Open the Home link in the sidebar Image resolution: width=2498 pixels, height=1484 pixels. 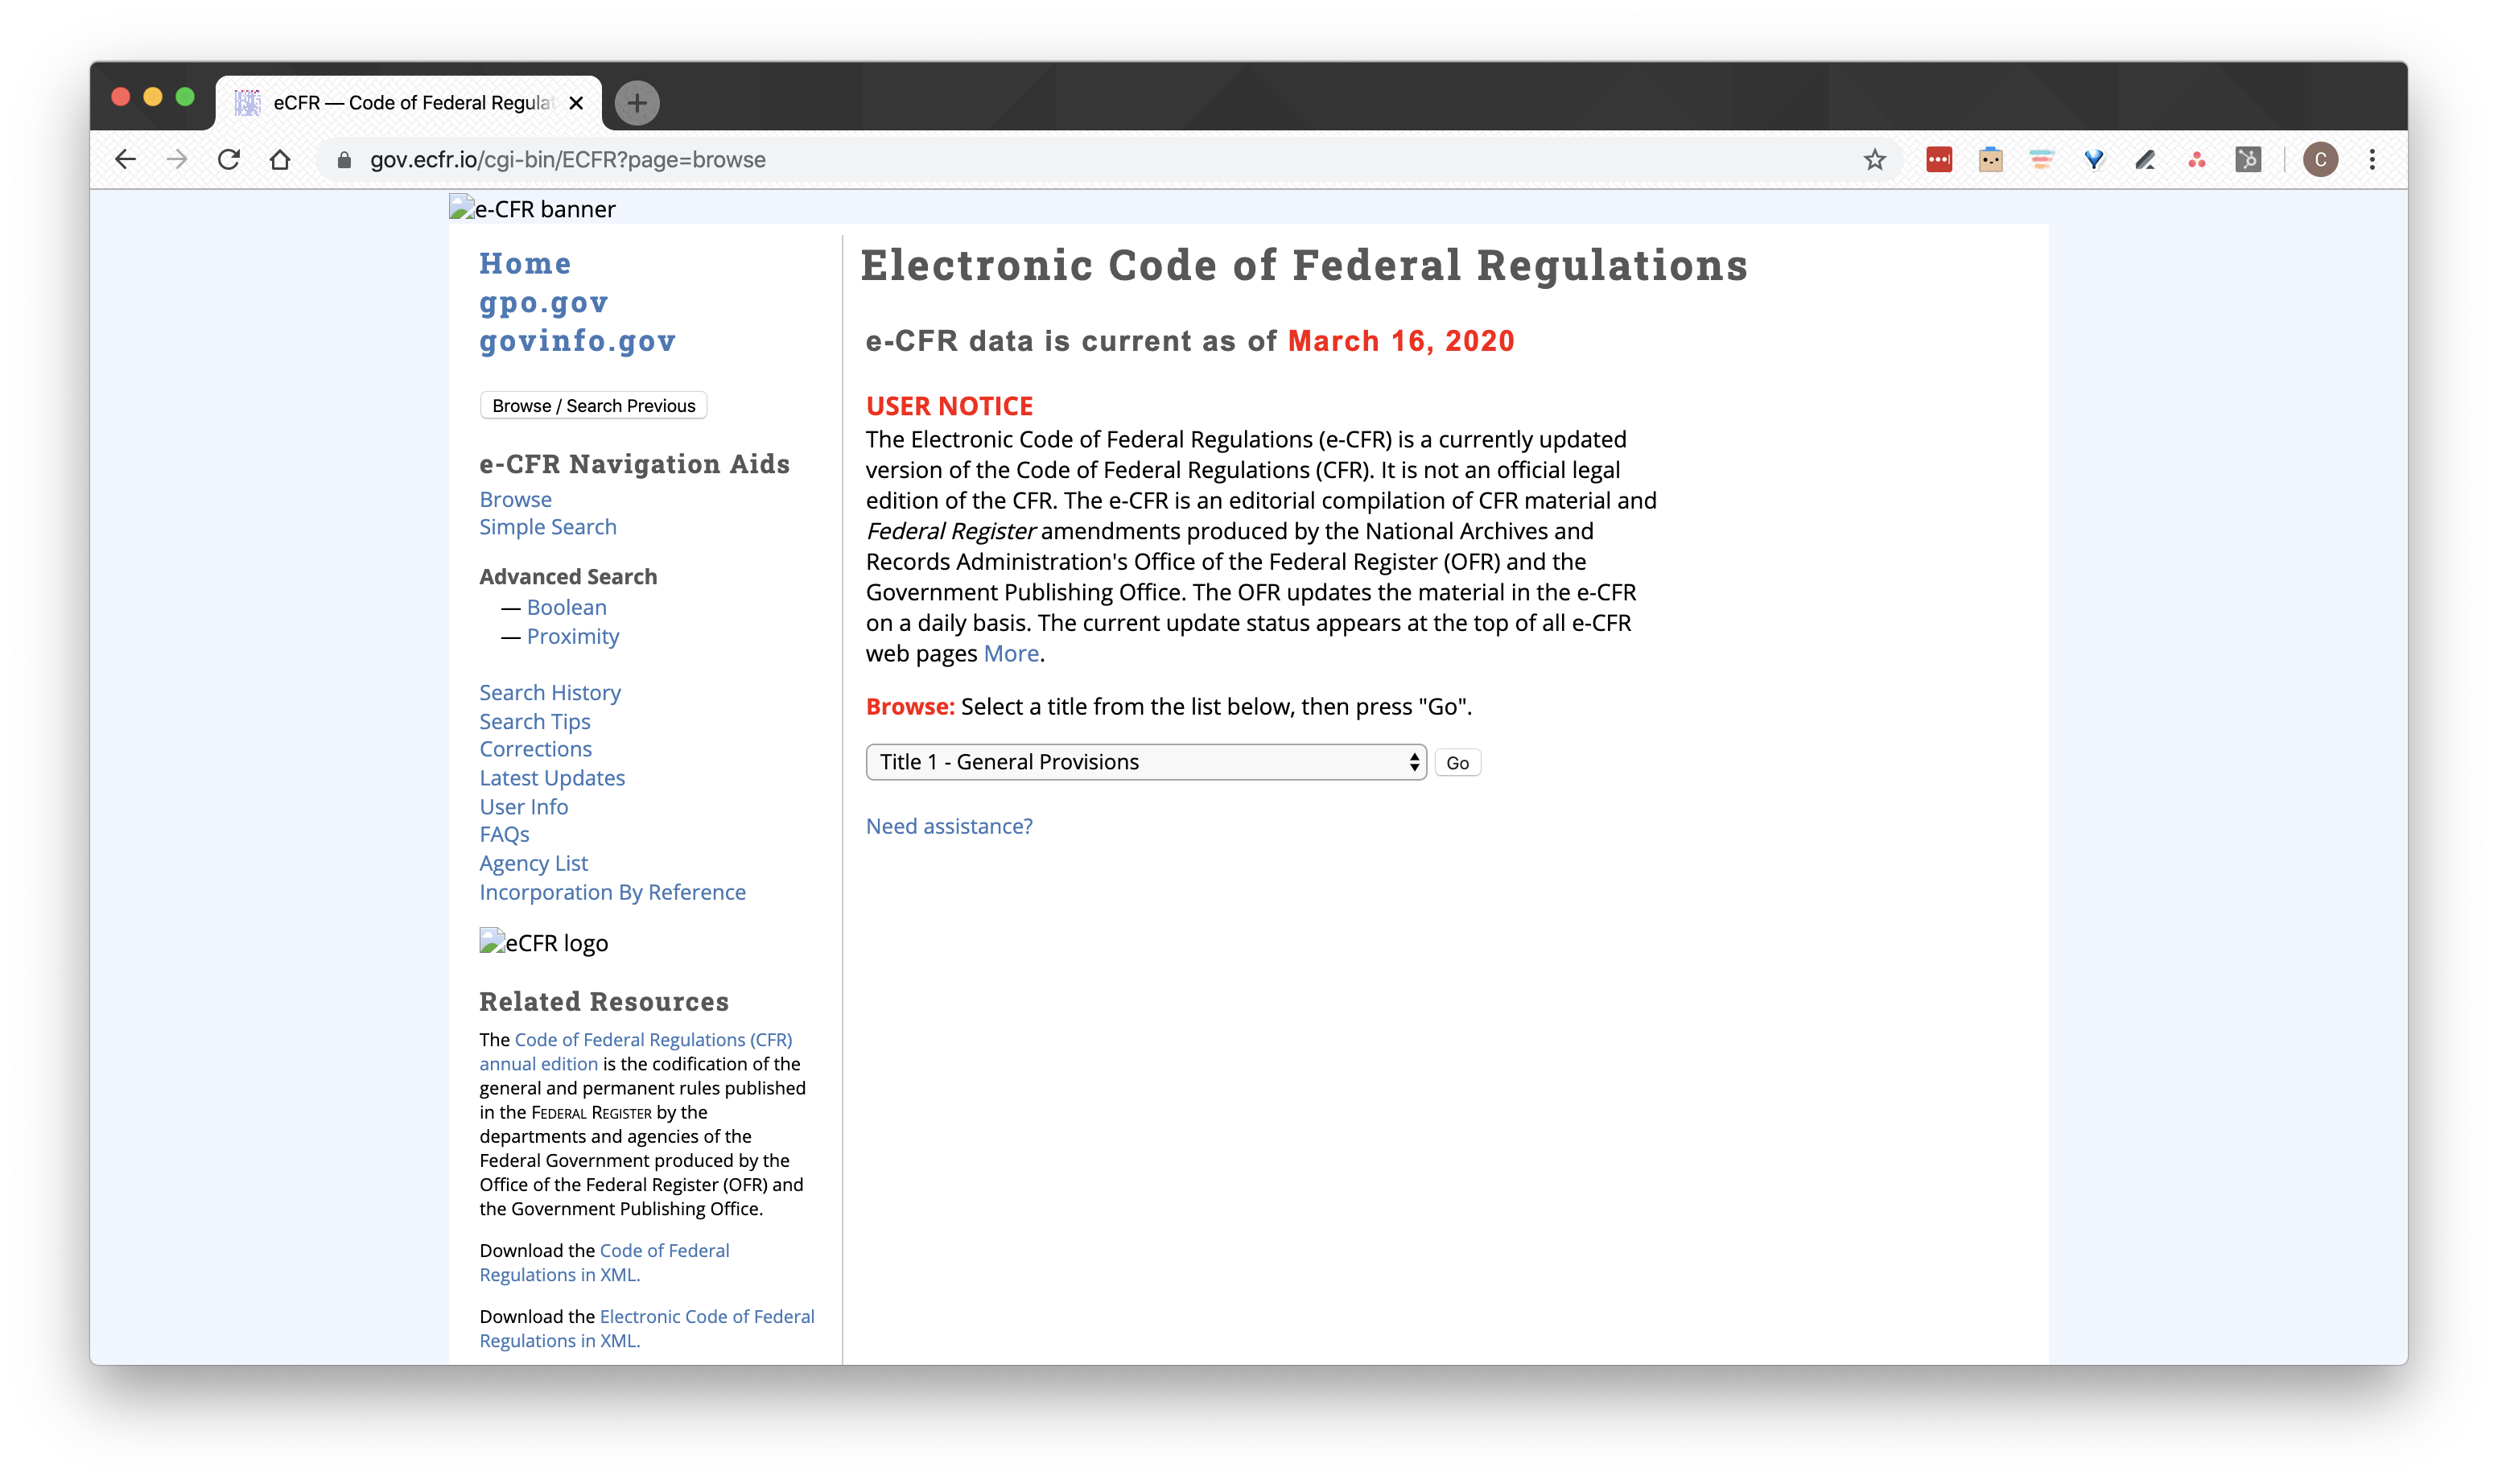coord(525,263)
